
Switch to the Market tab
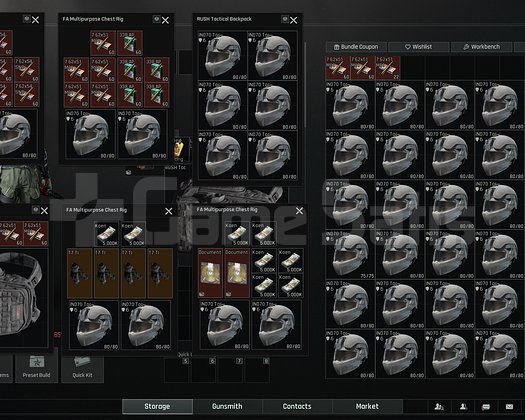coord(367,406)
